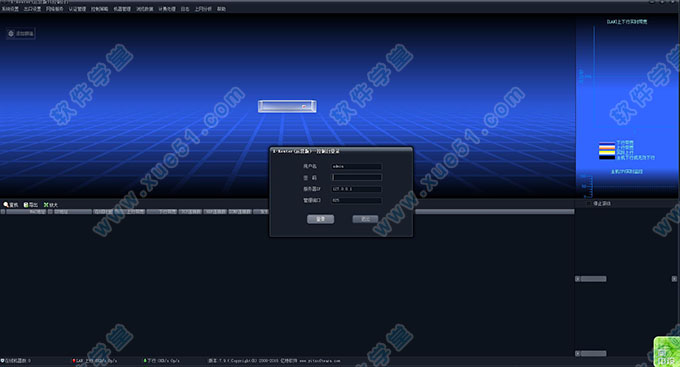The image size is (680, 367).
Task: Toggle the stop scrolling checkbox
Action: (589, 203)
